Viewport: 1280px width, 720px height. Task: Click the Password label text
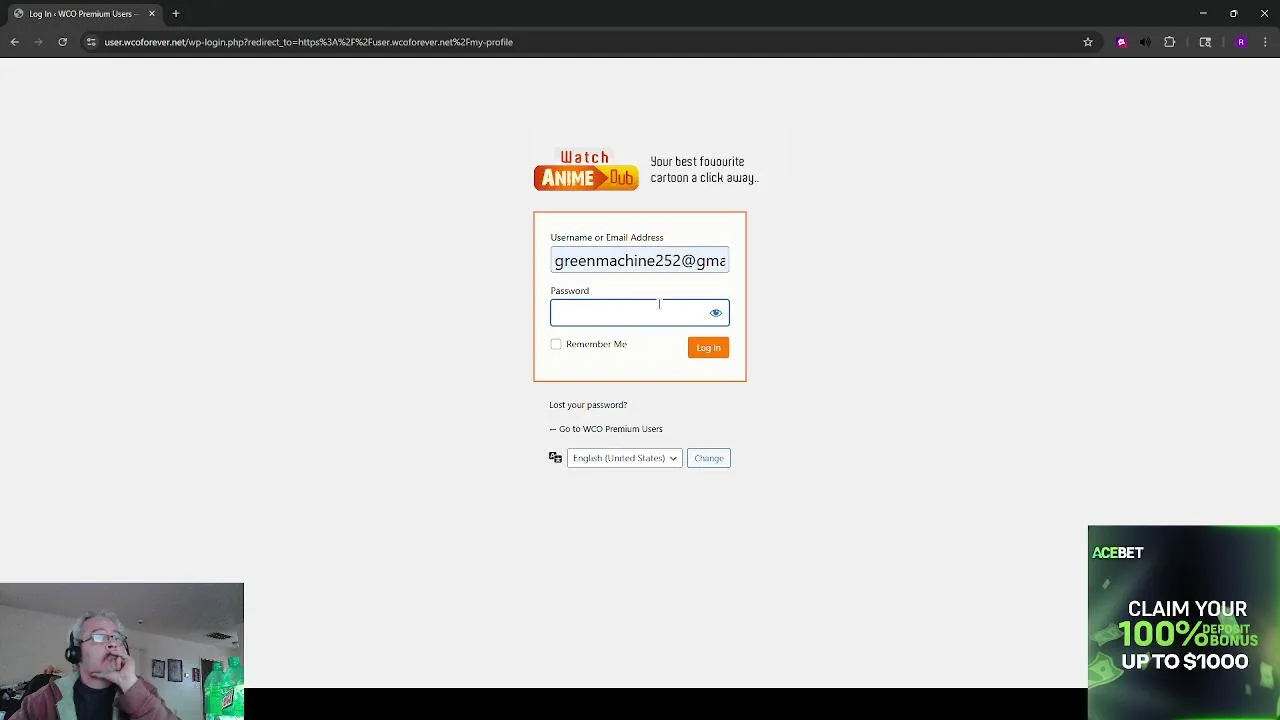570,291
